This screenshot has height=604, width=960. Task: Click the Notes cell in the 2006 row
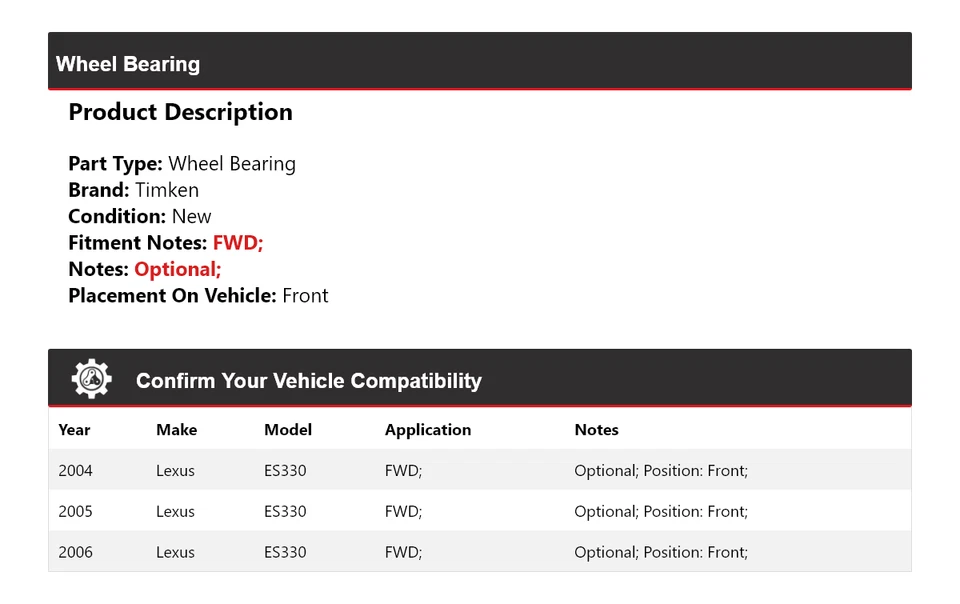661,552
